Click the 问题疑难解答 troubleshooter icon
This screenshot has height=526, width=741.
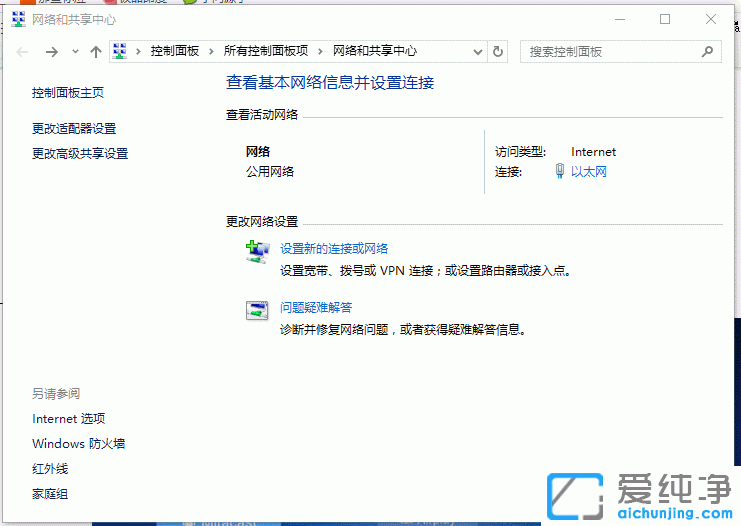click(x=257, y=310)
